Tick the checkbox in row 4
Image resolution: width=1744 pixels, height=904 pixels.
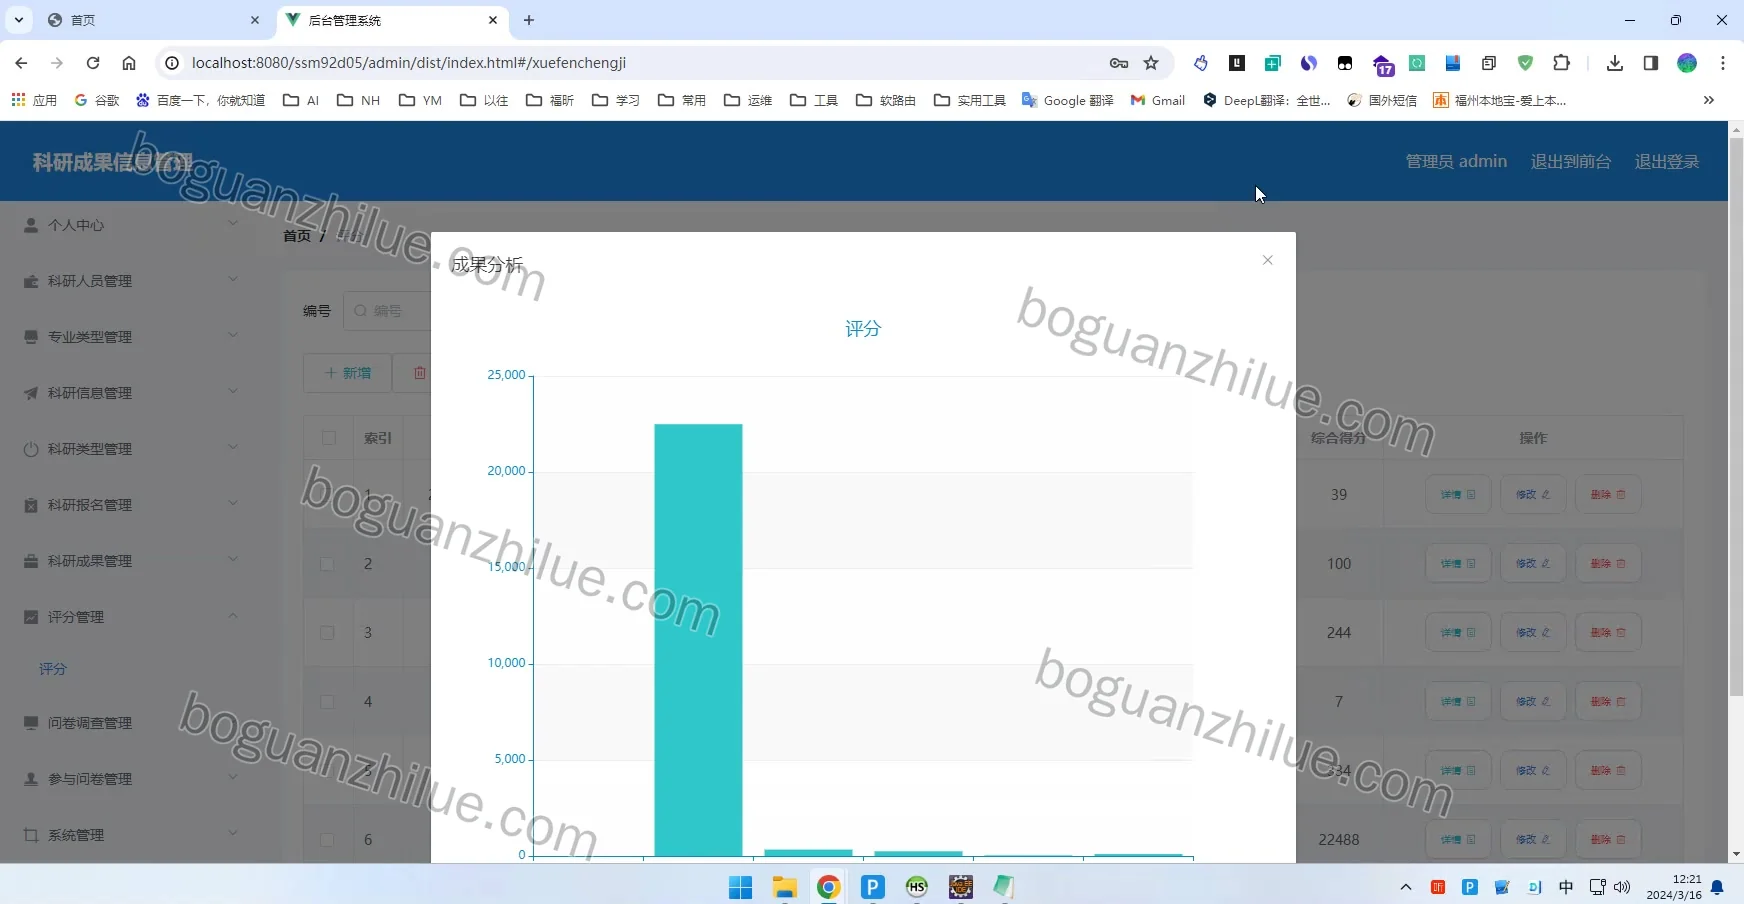327,702
